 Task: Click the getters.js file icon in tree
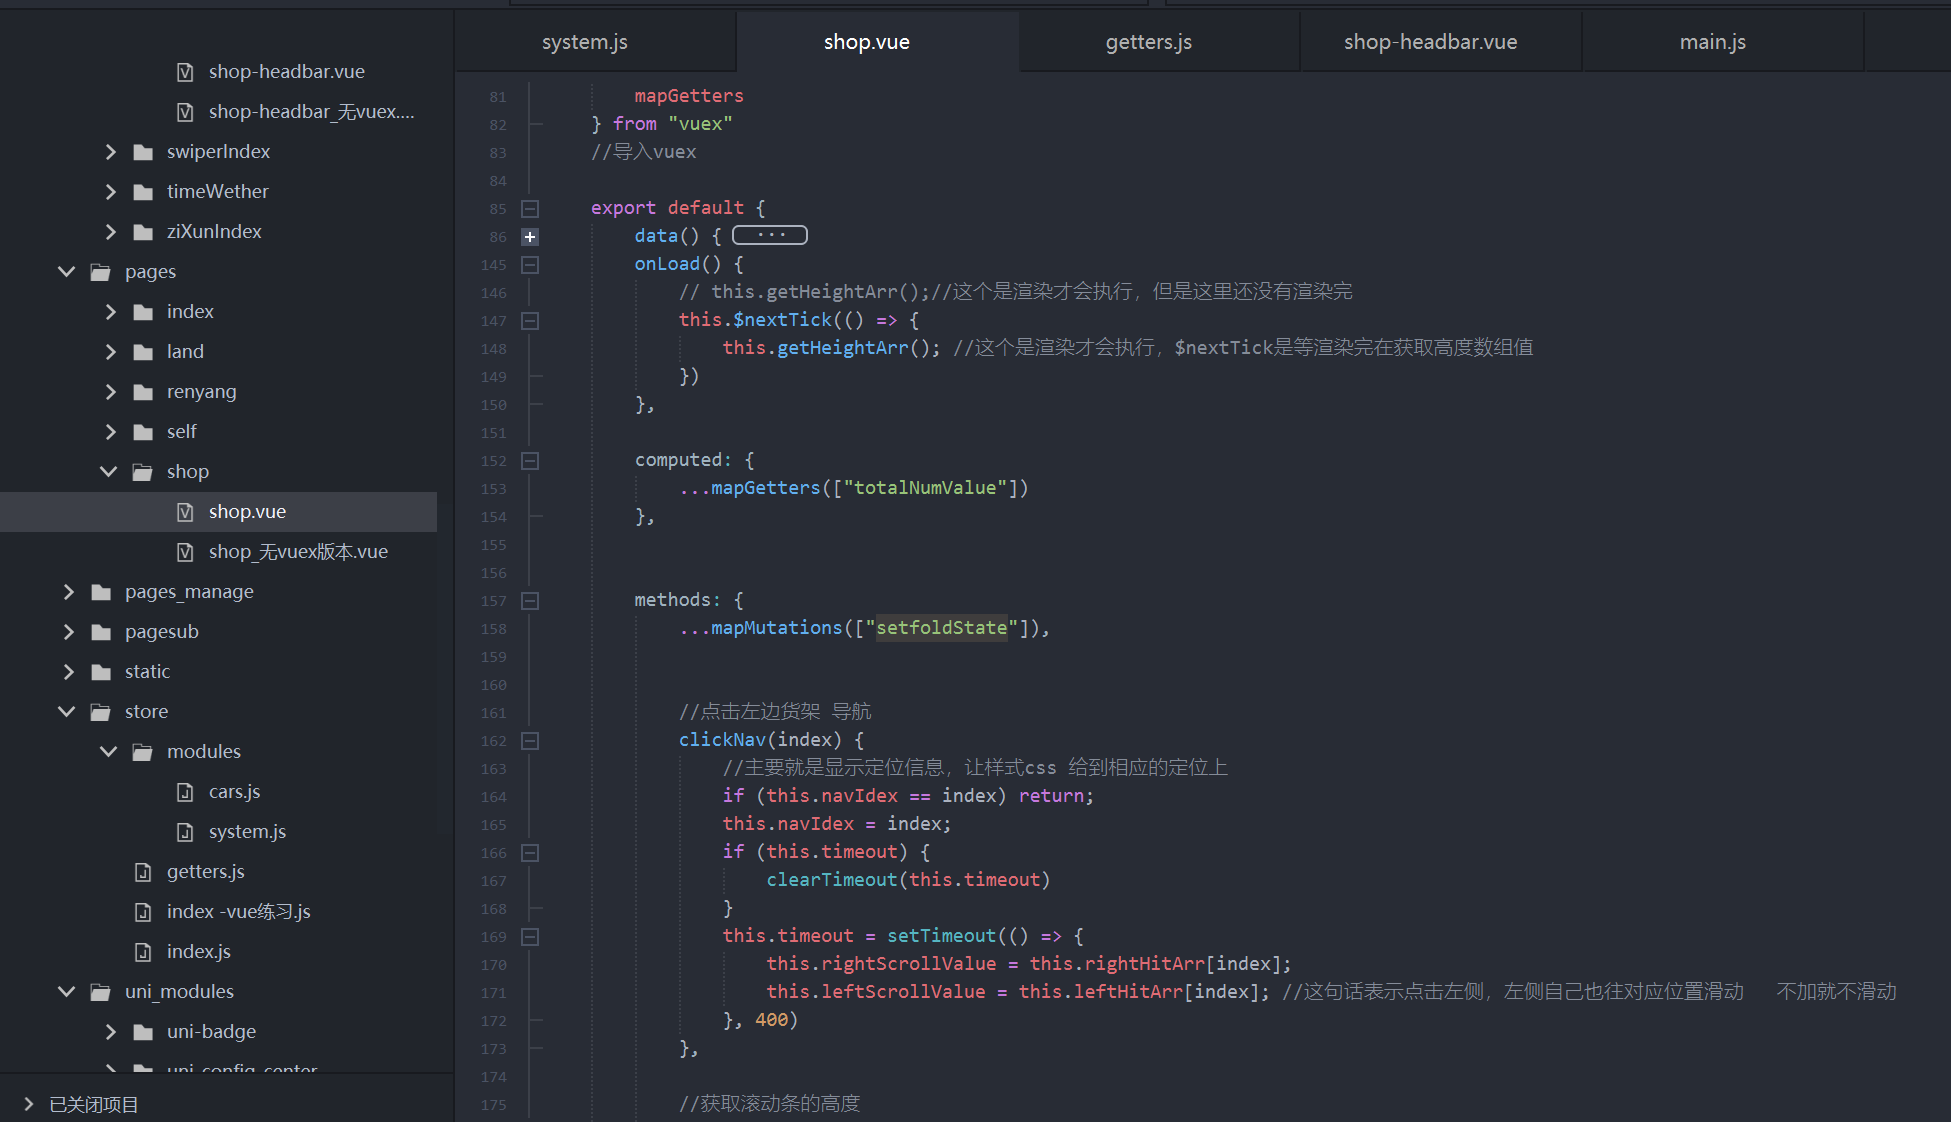coord(143,872)
